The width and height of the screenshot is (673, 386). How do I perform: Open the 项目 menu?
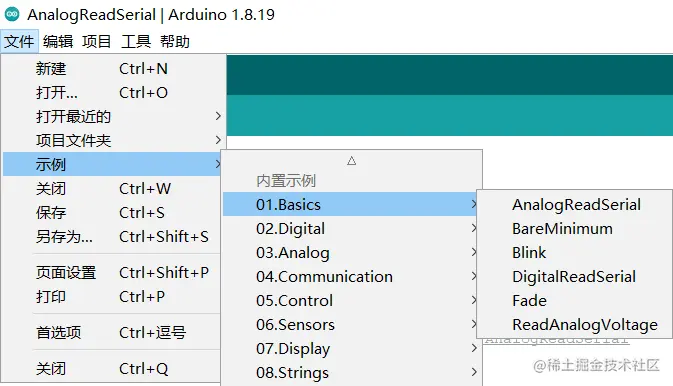click(x=97, y=42)
